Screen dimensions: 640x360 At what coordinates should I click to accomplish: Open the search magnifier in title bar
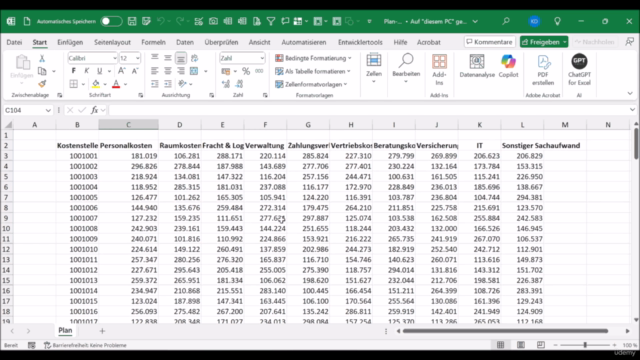pos(506,21)
